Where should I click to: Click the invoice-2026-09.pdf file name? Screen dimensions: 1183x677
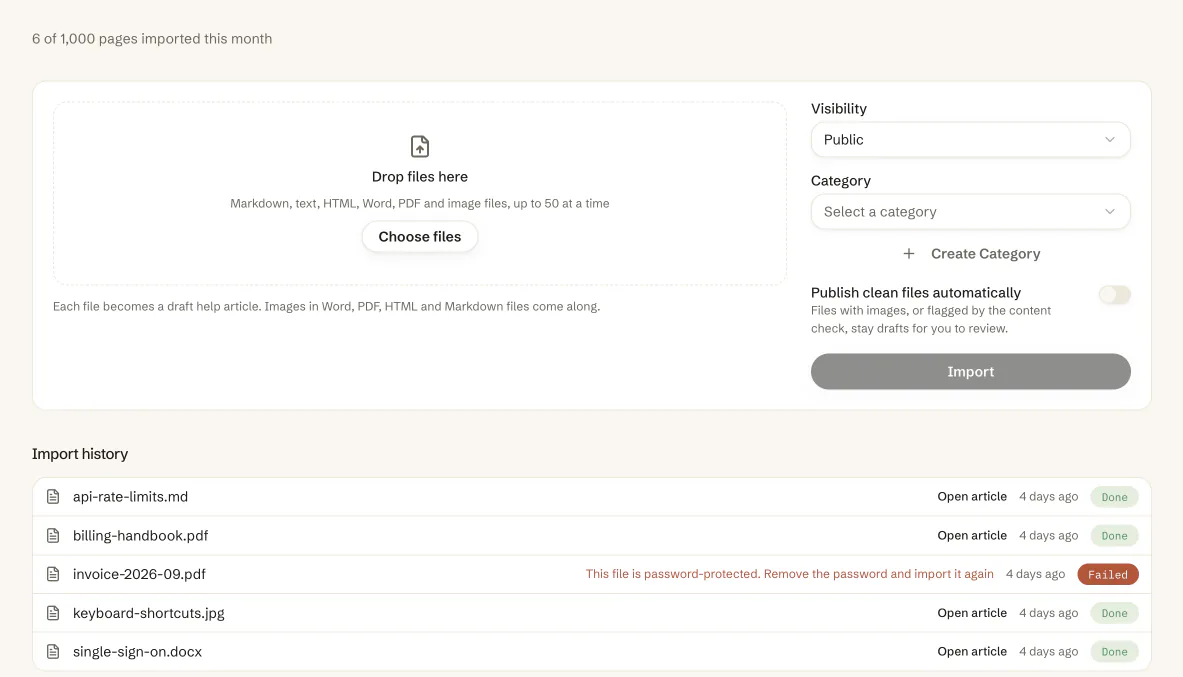[139, 574]
